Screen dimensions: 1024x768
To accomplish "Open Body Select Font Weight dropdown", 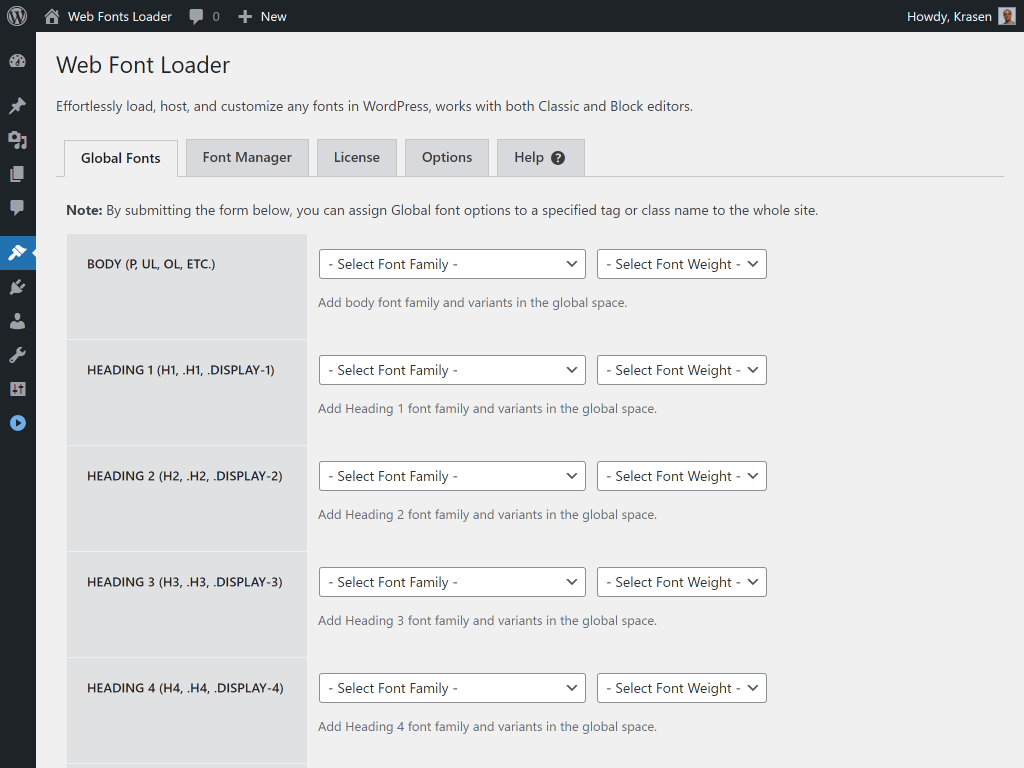I will tap(681, 264).
